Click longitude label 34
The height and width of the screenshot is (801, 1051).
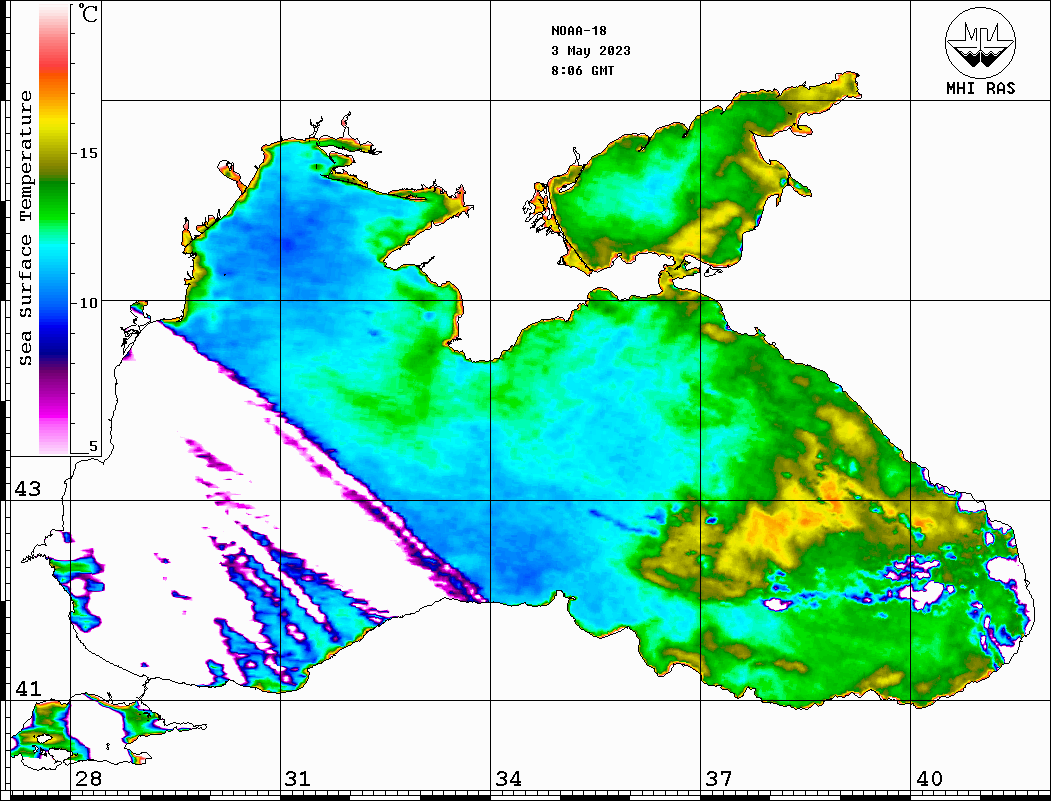pos(508,778)
